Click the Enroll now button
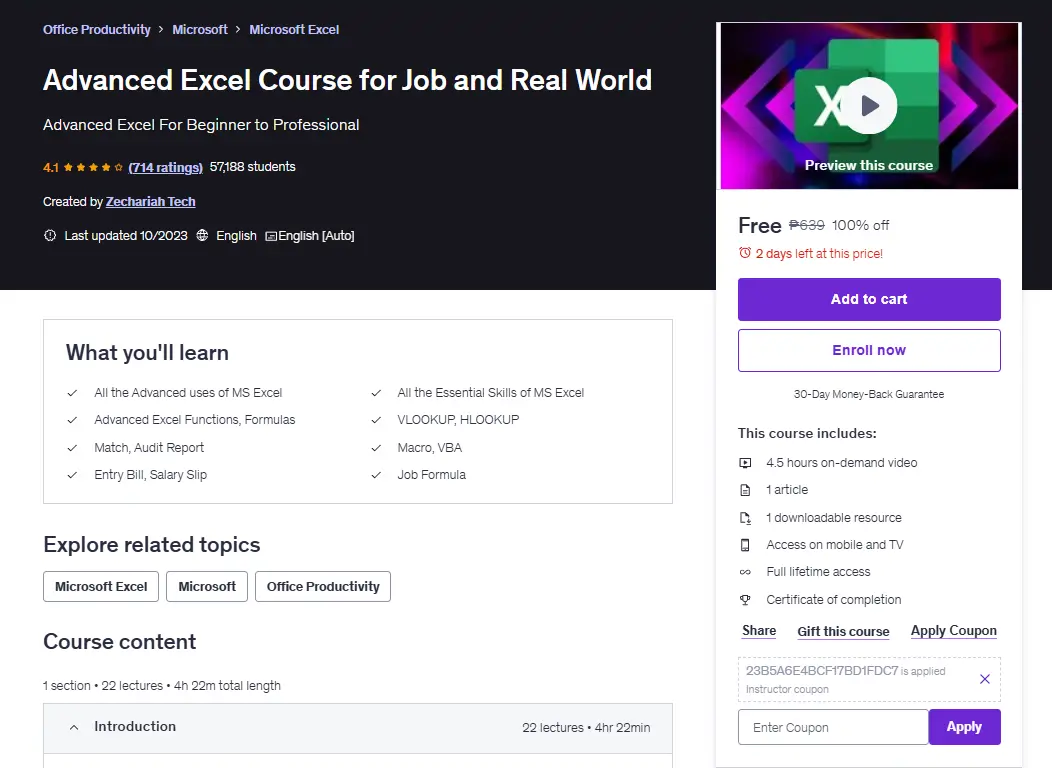The image size is (1052, 768). (x=869, y=350)
